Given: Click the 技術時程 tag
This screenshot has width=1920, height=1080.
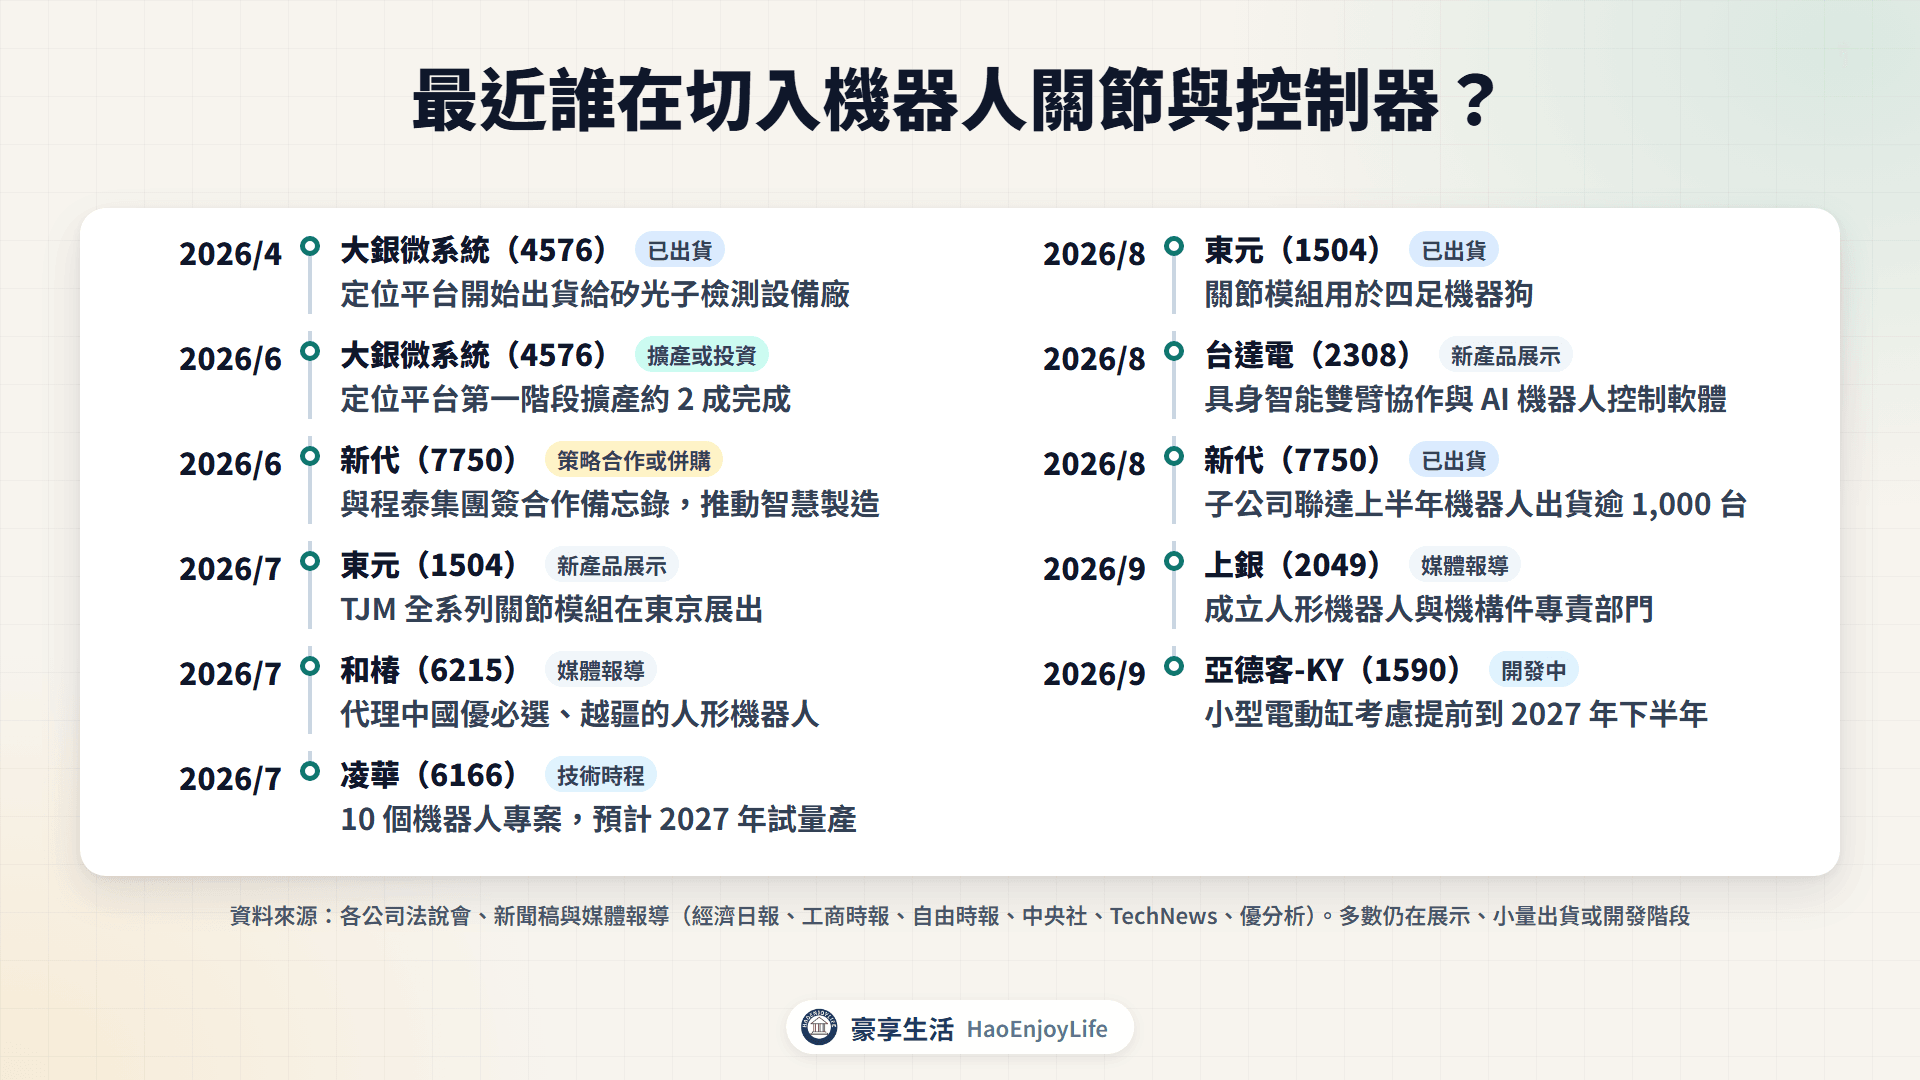Looking at the screenshot, I should (601, 775).
